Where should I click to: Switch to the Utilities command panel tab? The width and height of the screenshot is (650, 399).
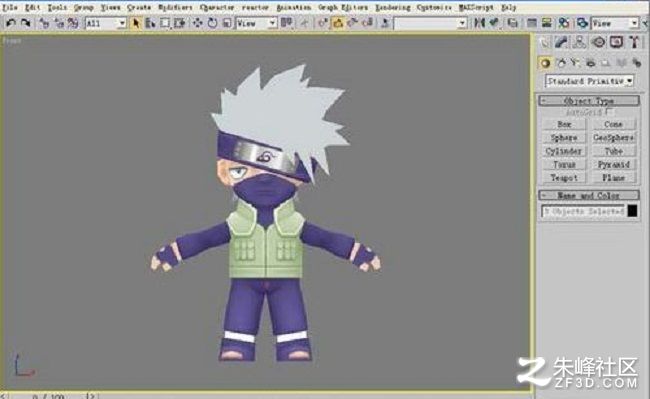[634, 42]
